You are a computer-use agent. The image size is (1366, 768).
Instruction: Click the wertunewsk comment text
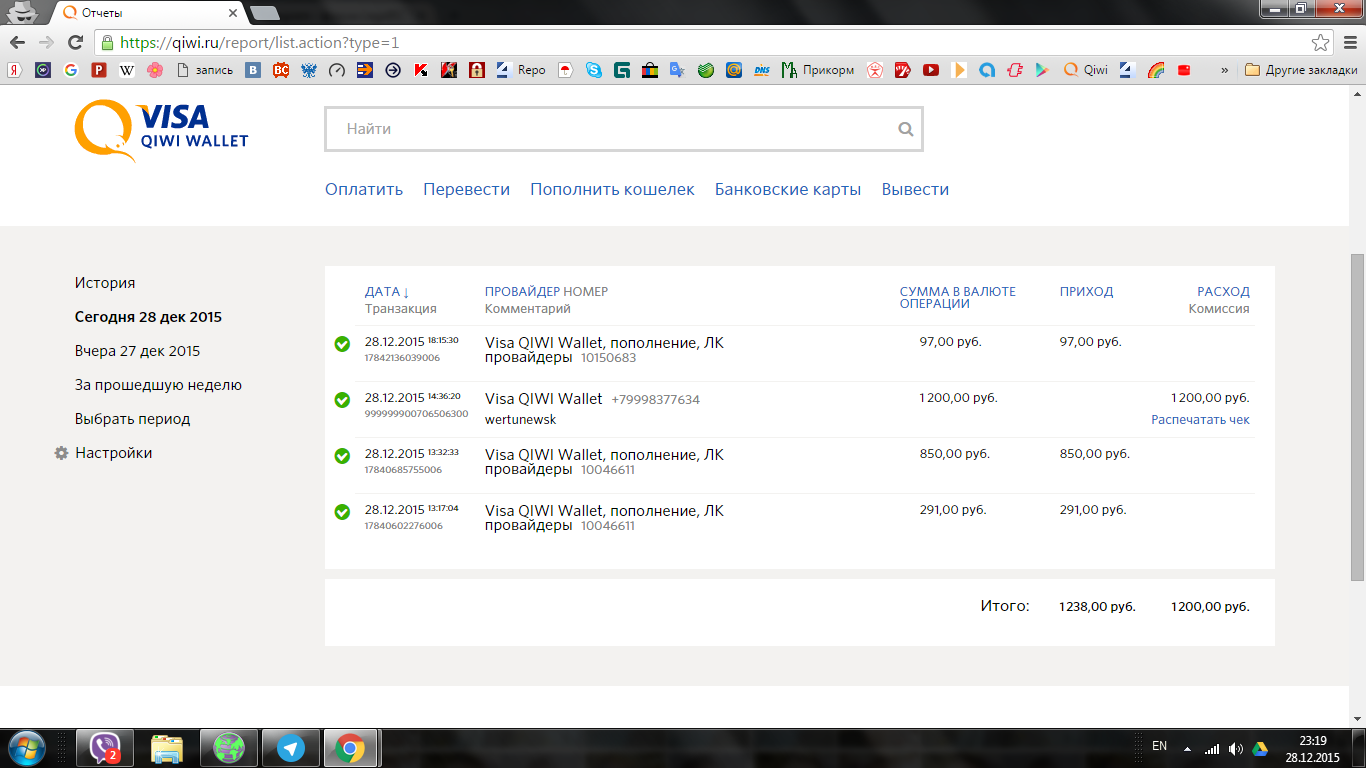pos(520,420)
